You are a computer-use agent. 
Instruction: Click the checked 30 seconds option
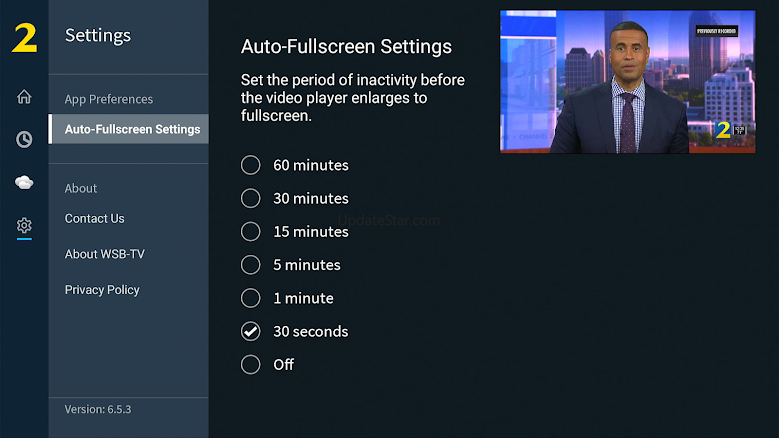tap(295, 332)
